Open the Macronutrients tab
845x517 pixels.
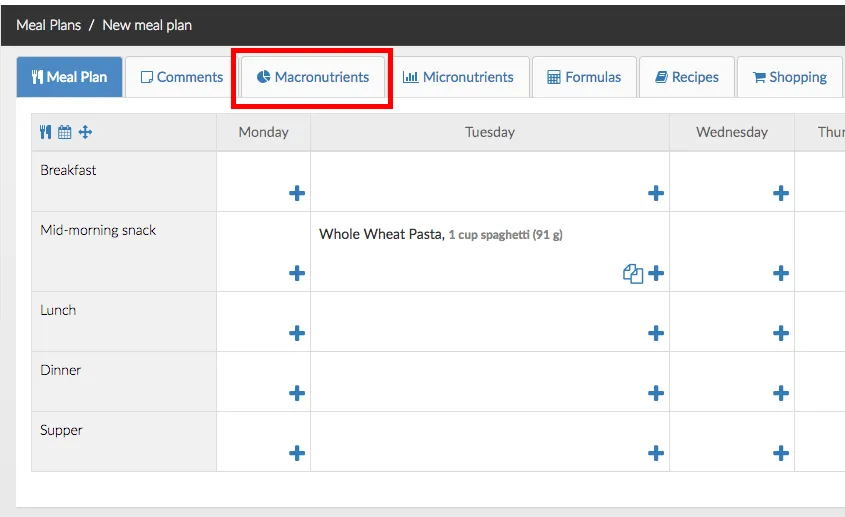point(313,77)
